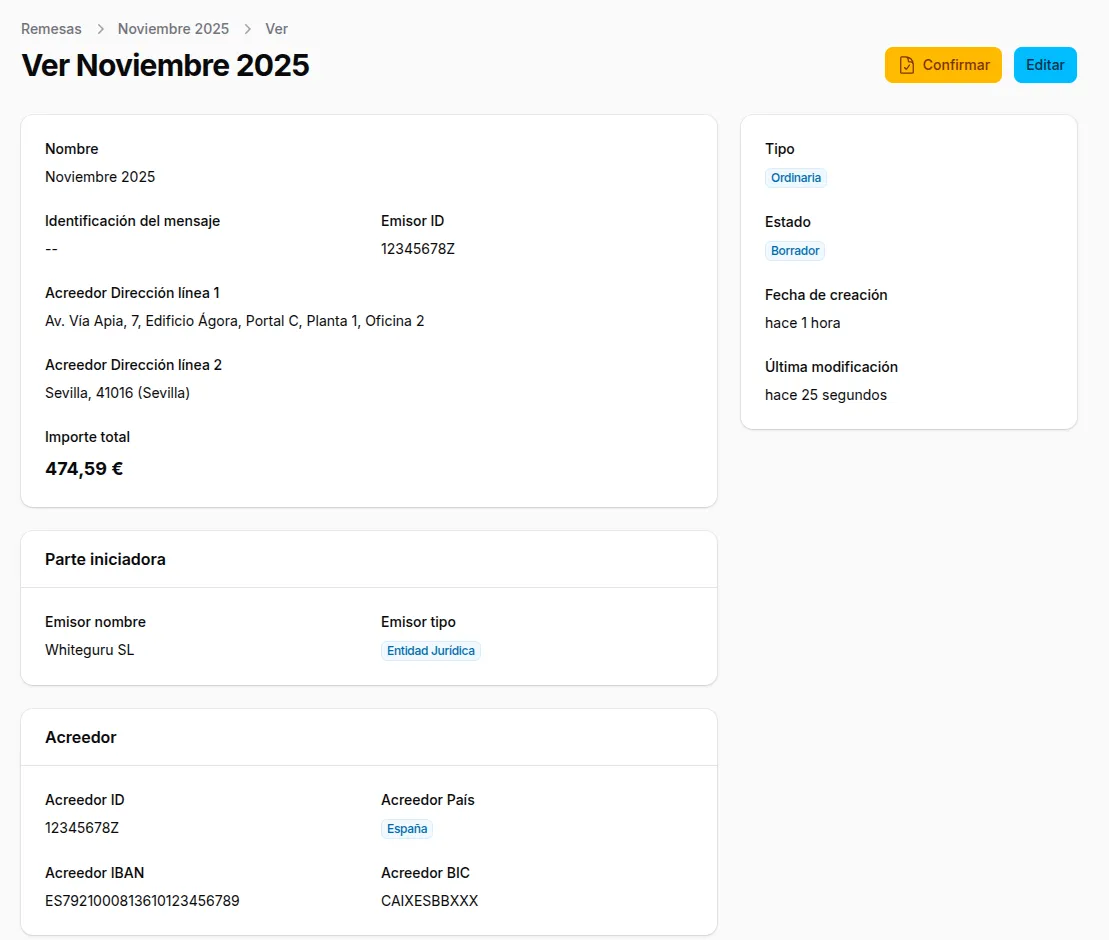Click the Identificación del mensaje label
Screen dimensions: 1109x940
[x=132, y=221]
